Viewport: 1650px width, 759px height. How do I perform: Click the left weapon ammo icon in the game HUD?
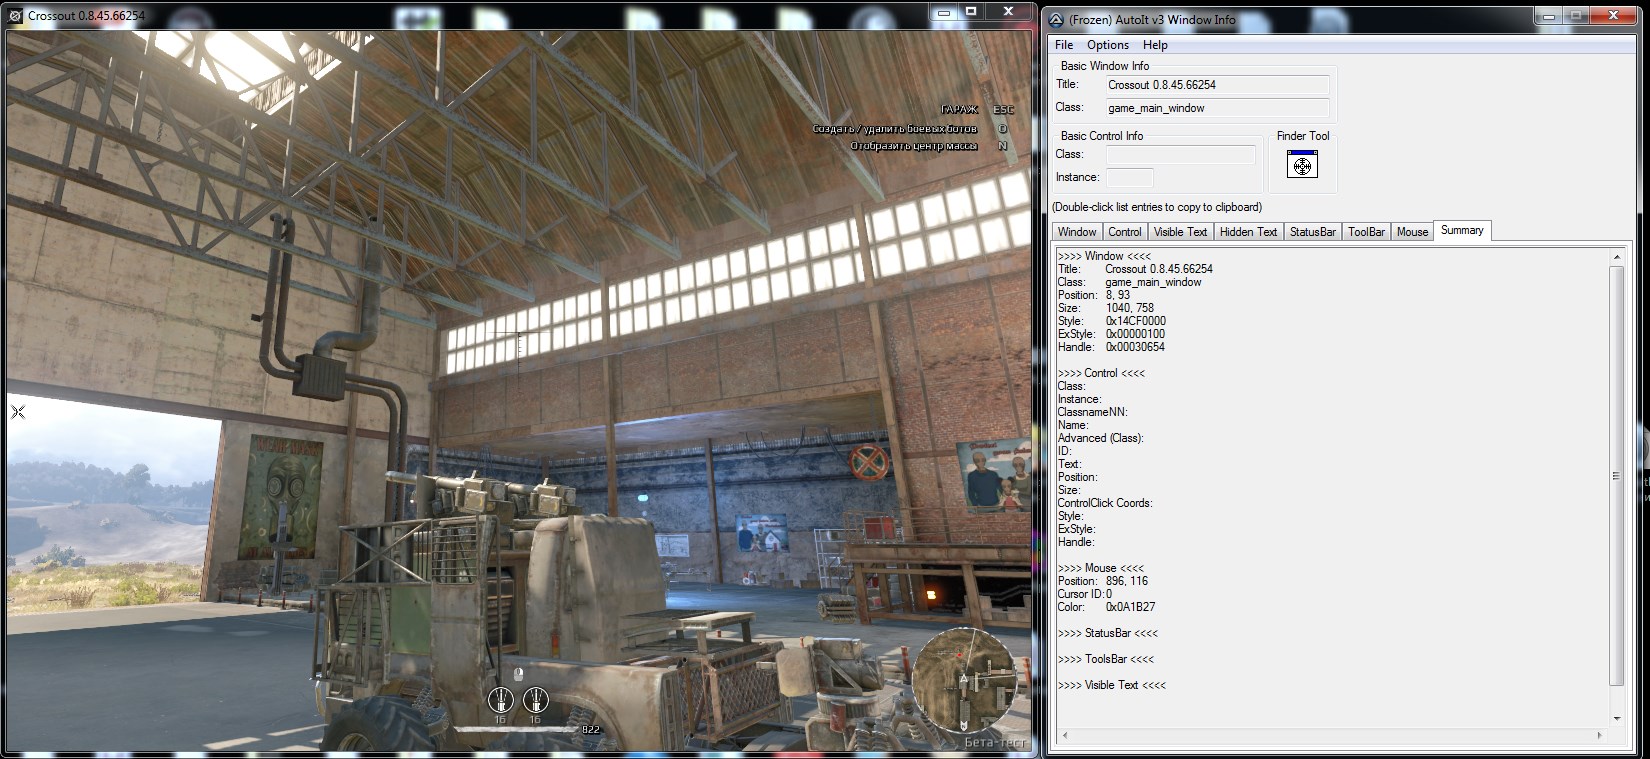click(500, 699)
